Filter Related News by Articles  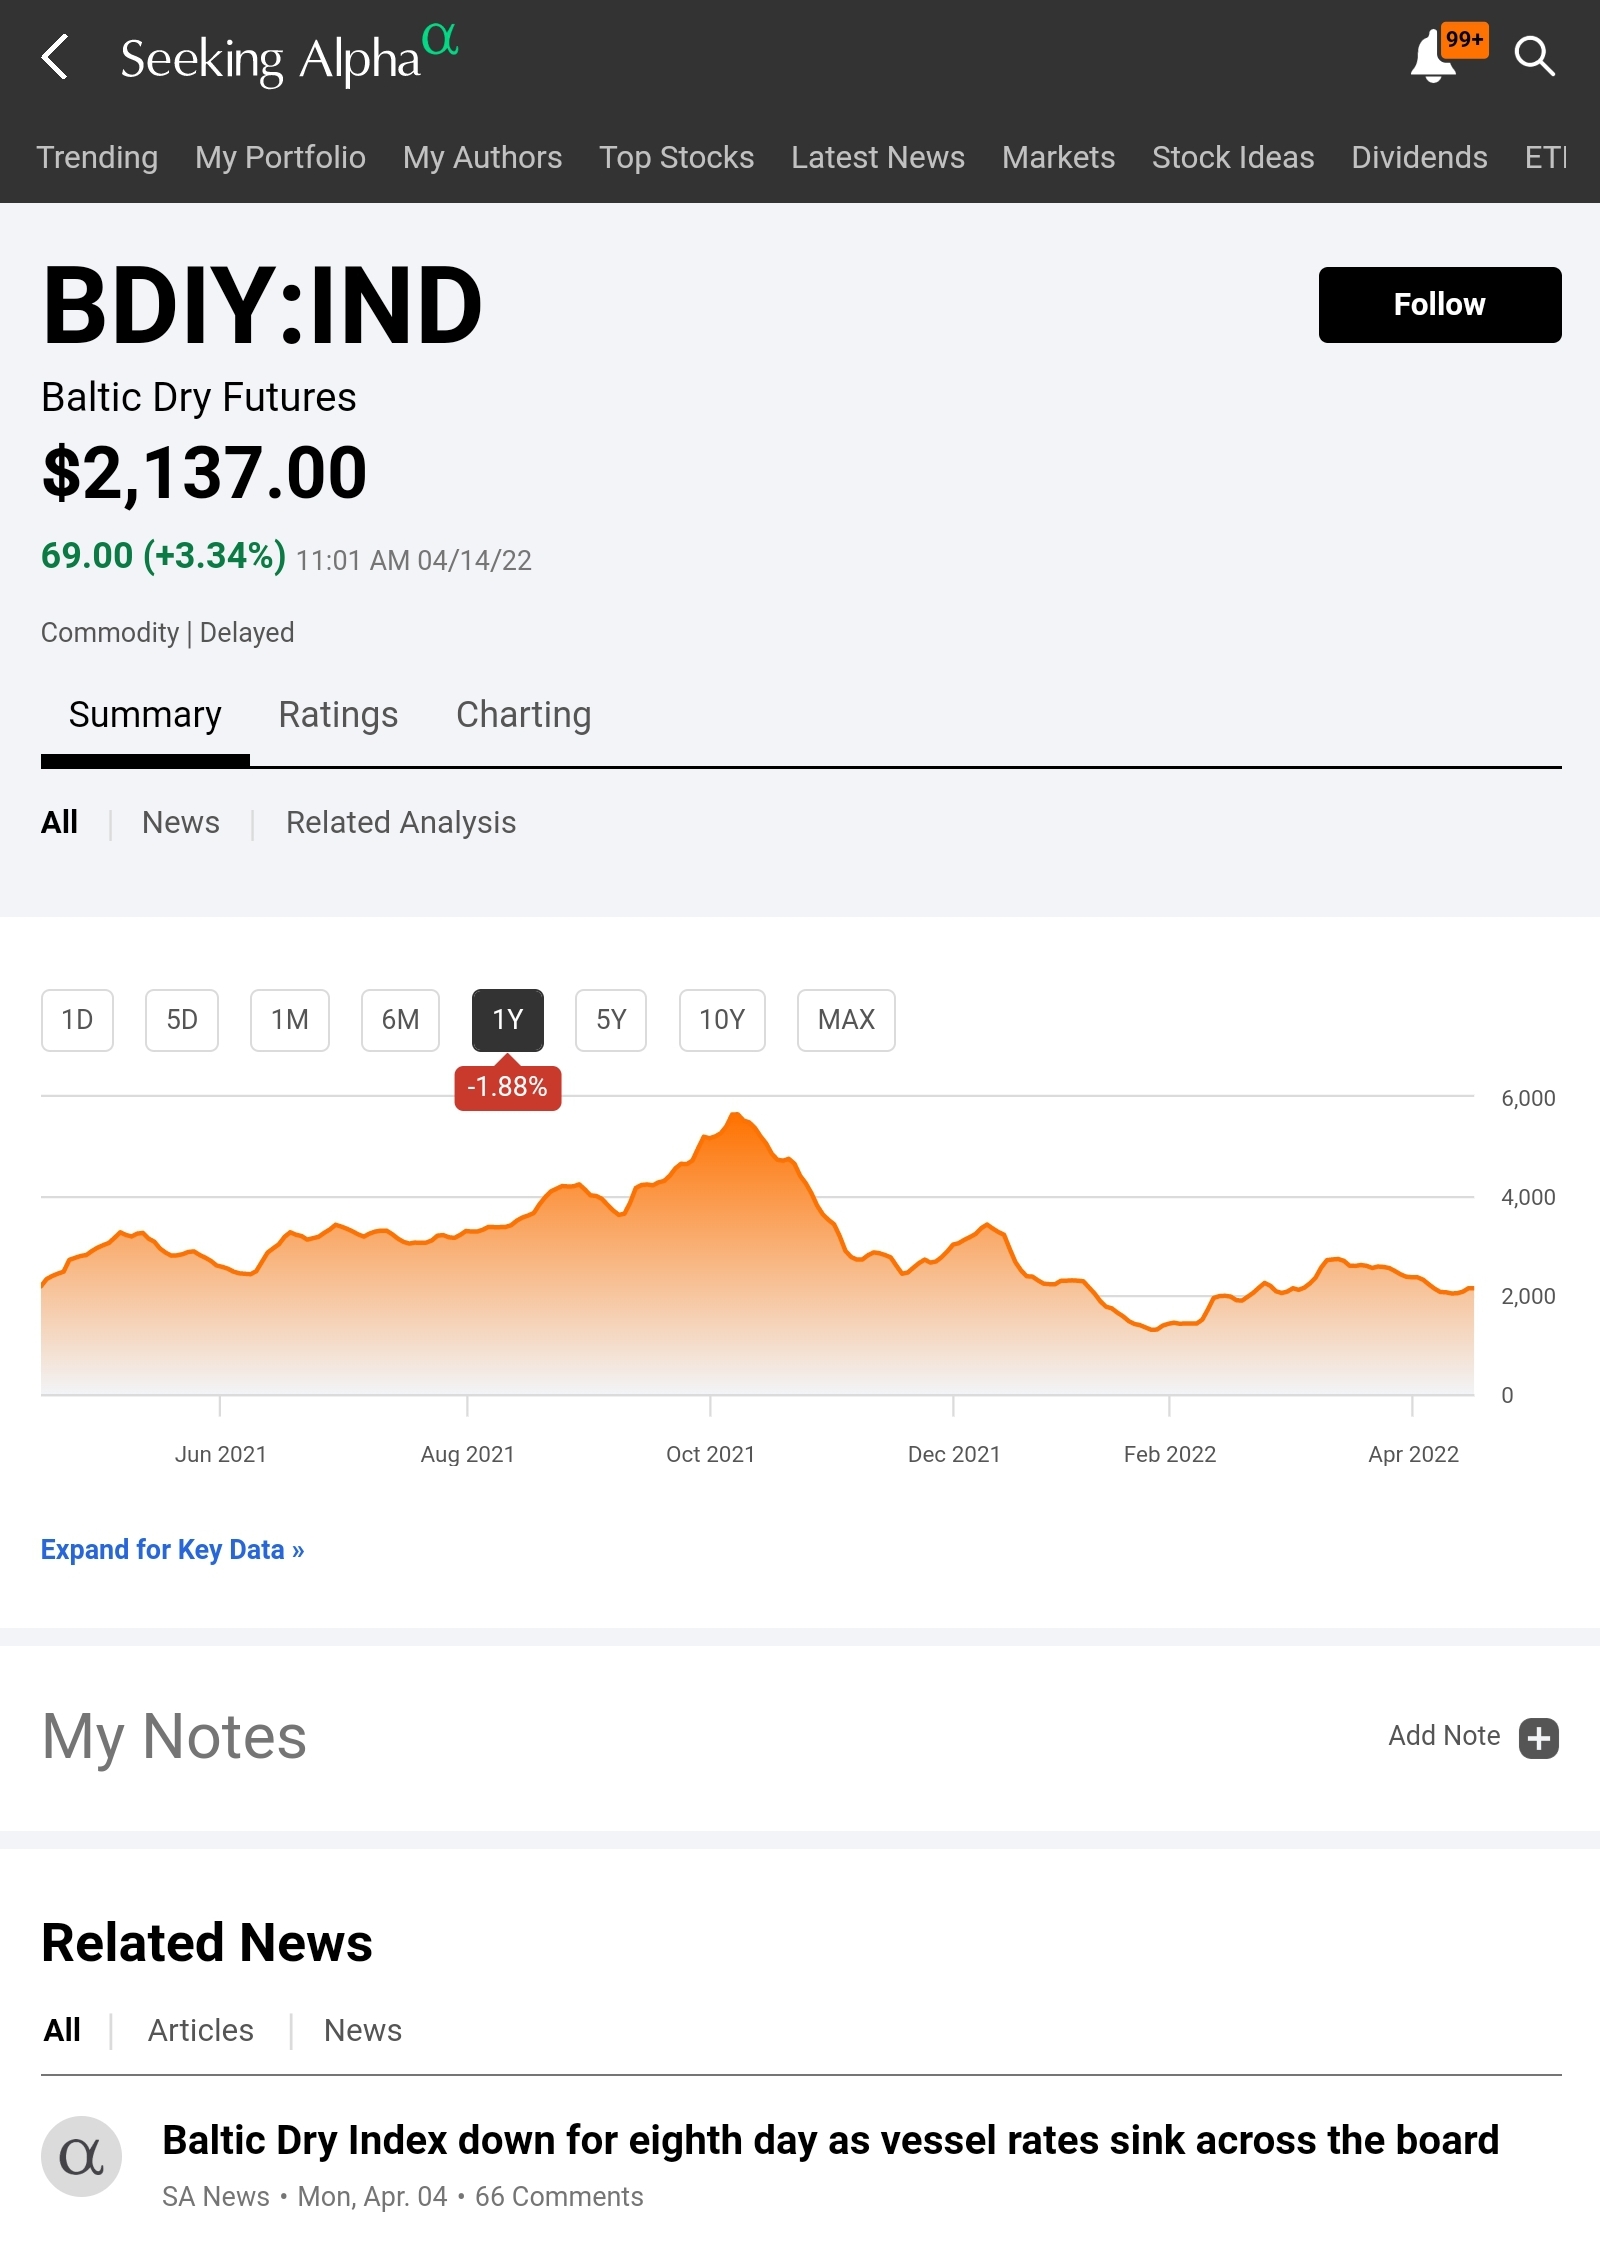tap(201, 2030)
